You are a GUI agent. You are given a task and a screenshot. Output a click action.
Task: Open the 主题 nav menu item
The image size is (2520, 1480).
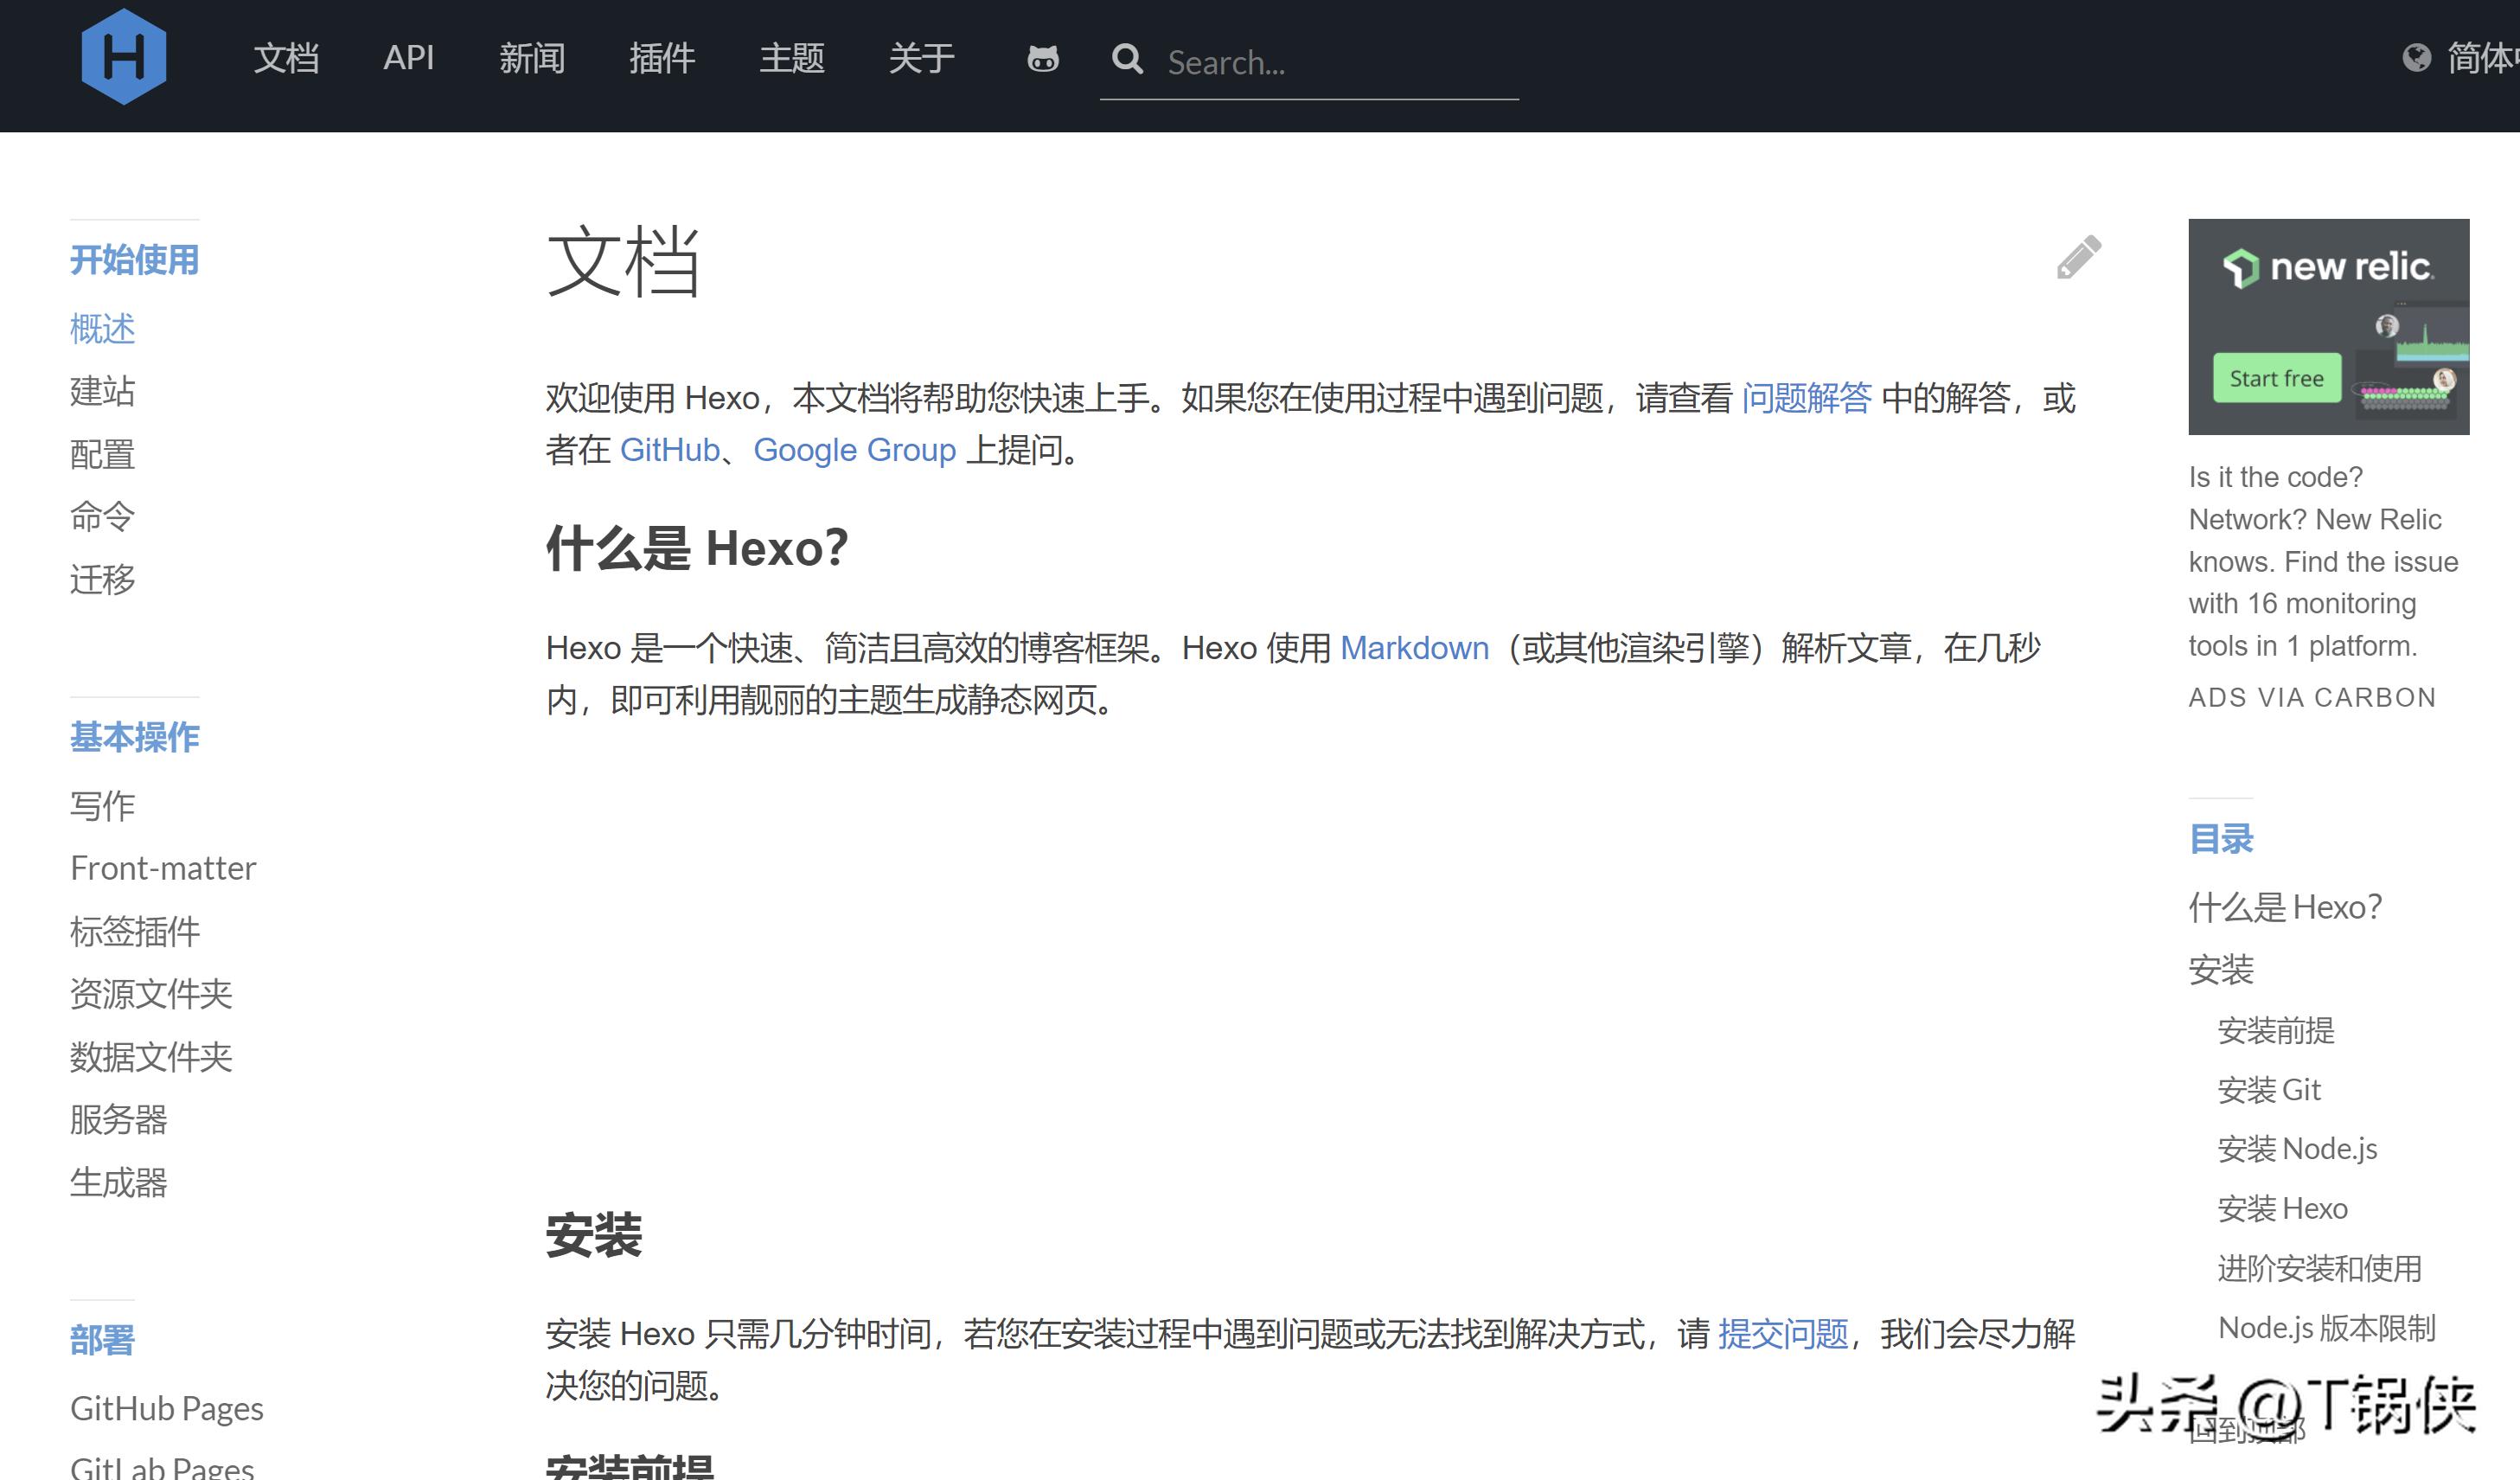click(x=792, y=58)
